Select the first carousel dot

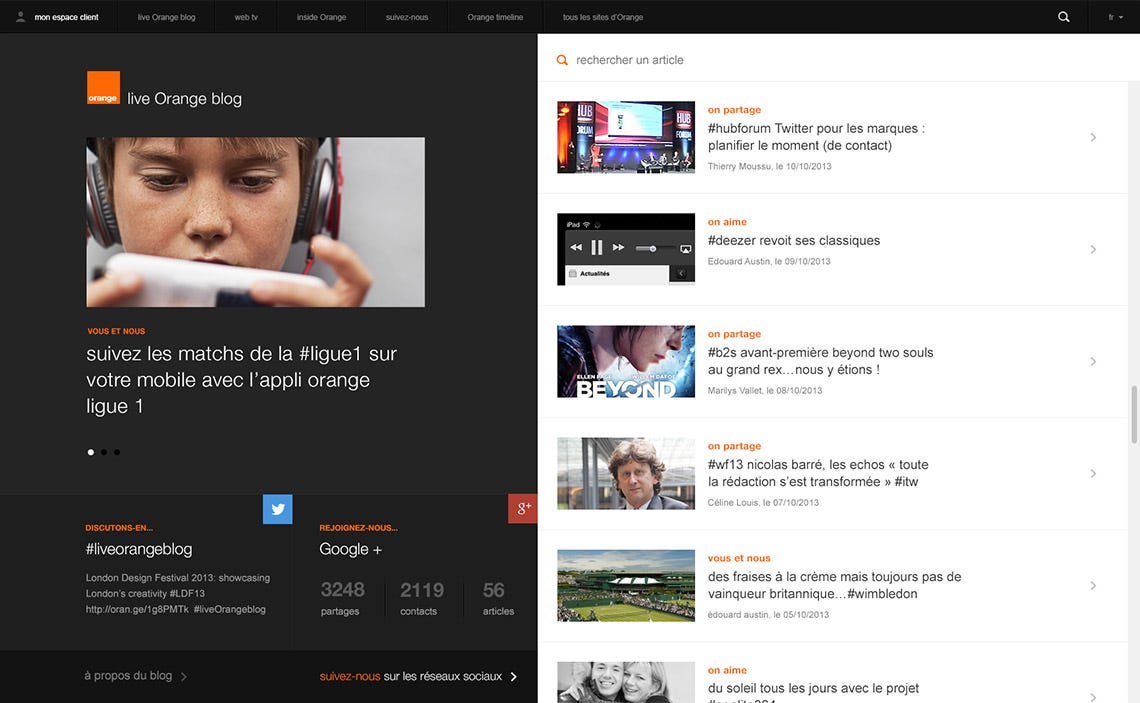click(x=91, y=452)
